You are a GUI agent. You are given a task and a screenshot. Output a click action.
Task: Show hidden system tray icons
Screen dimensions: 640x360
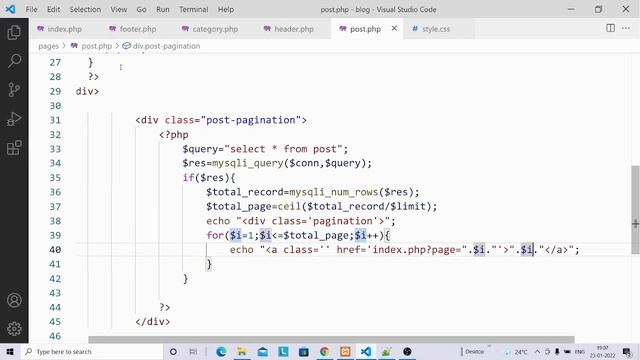click(537, 351)
